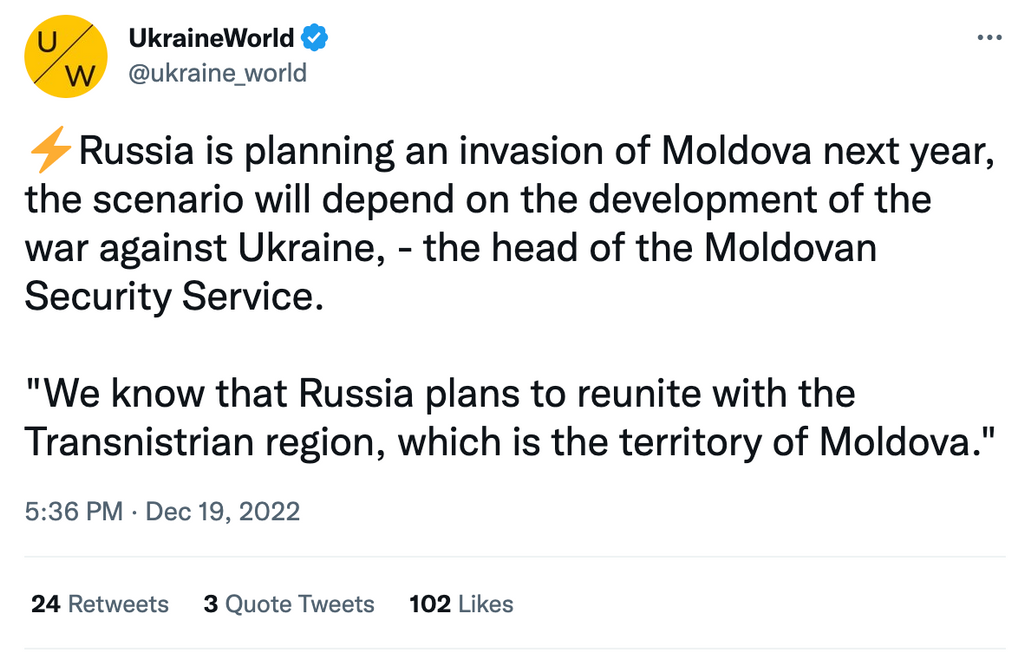Image resolution: width=1024 pixels, height=652 pixels.
Task: Click the word "Retweets" in stats row
Action: click(118, 604)
